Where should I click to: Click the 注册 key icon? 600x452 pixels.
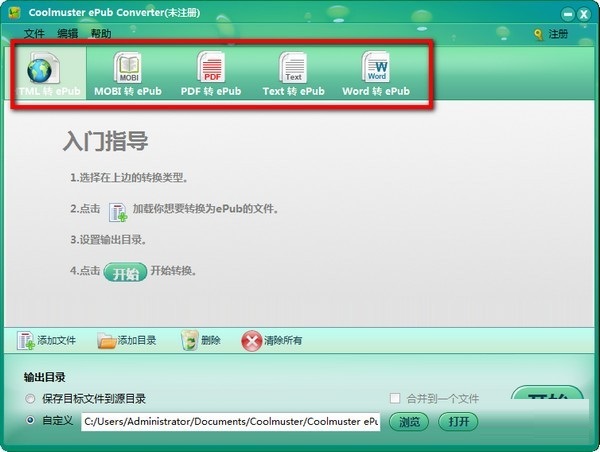pyautogui.click(x=538, y=34)
